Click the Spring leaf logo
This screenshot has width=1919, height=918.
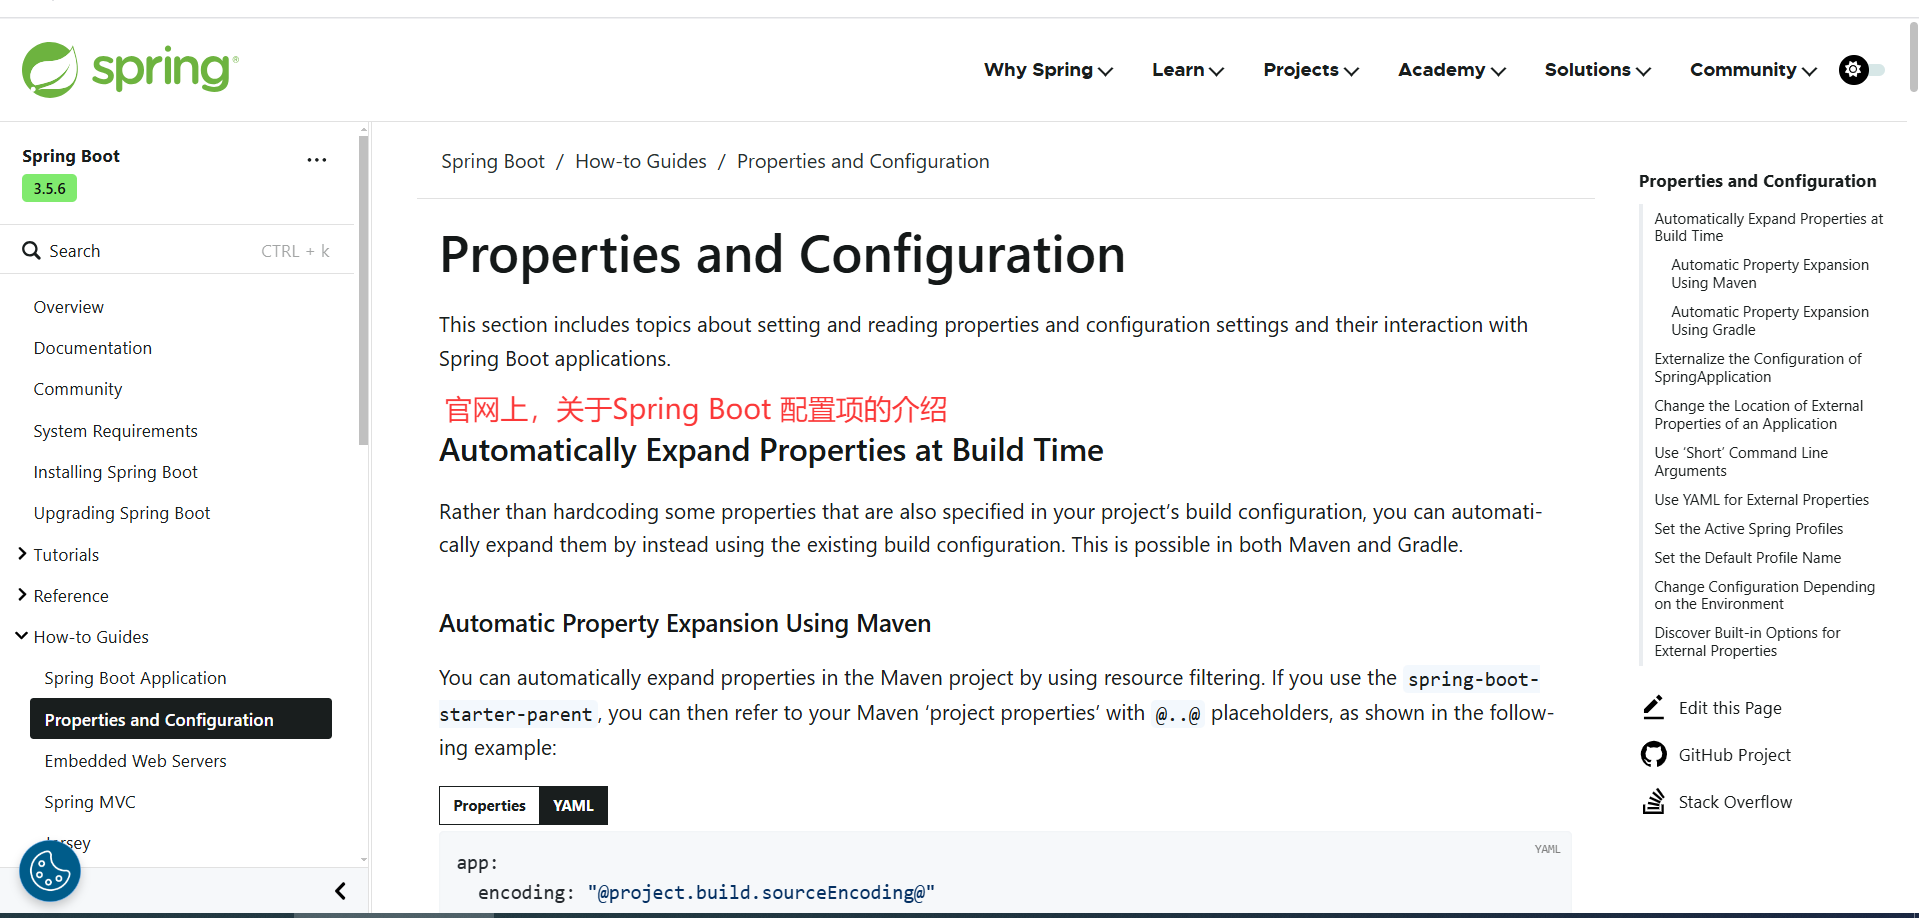50,69
